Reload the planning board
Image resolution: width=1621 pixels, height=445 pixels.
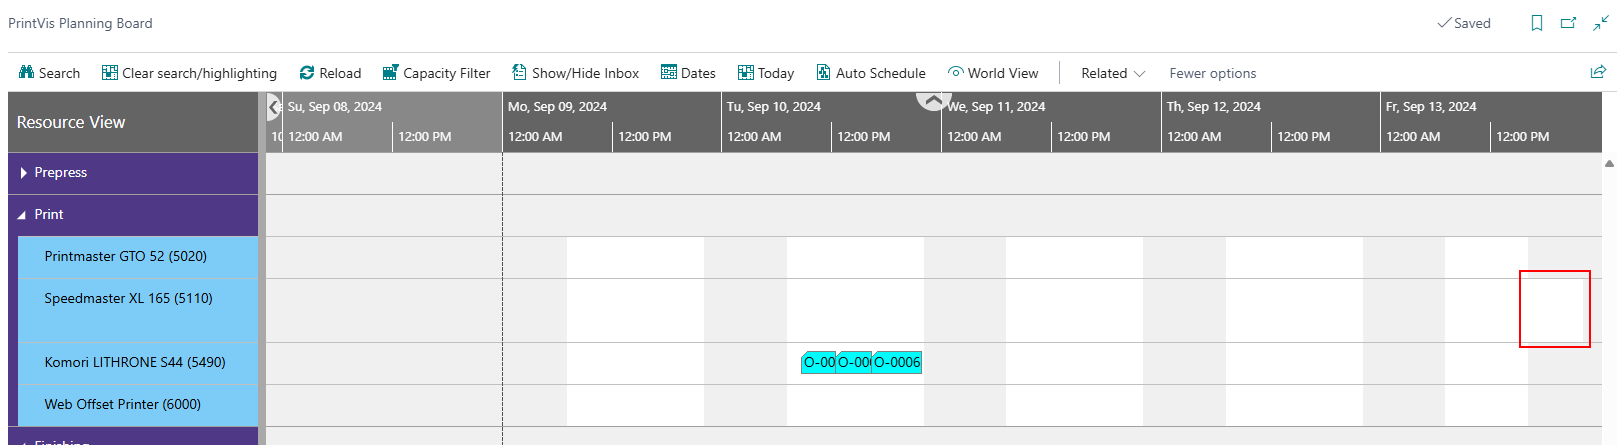pos(330,73)
